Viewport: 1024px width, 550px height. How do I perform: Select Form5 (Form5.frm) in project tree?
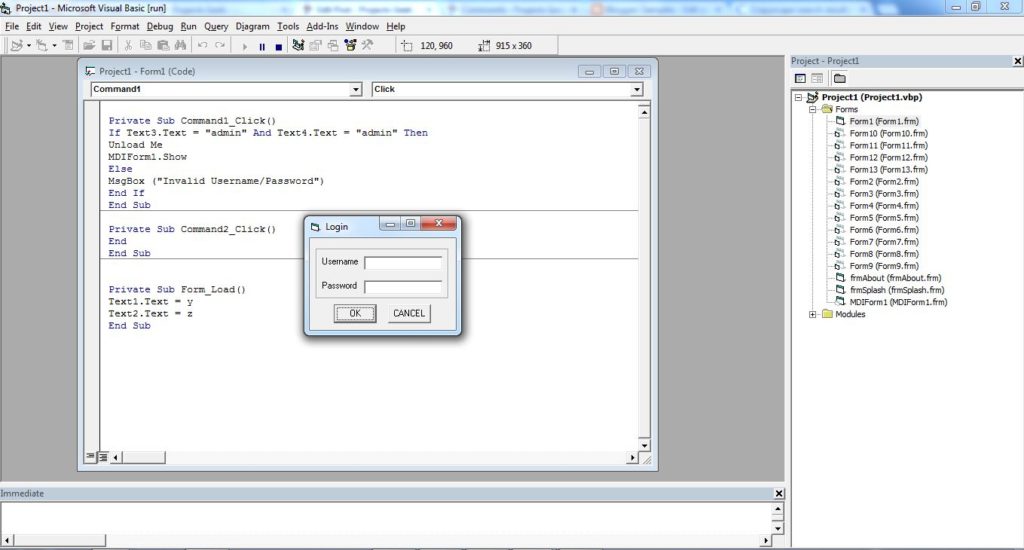click(884, 218)
